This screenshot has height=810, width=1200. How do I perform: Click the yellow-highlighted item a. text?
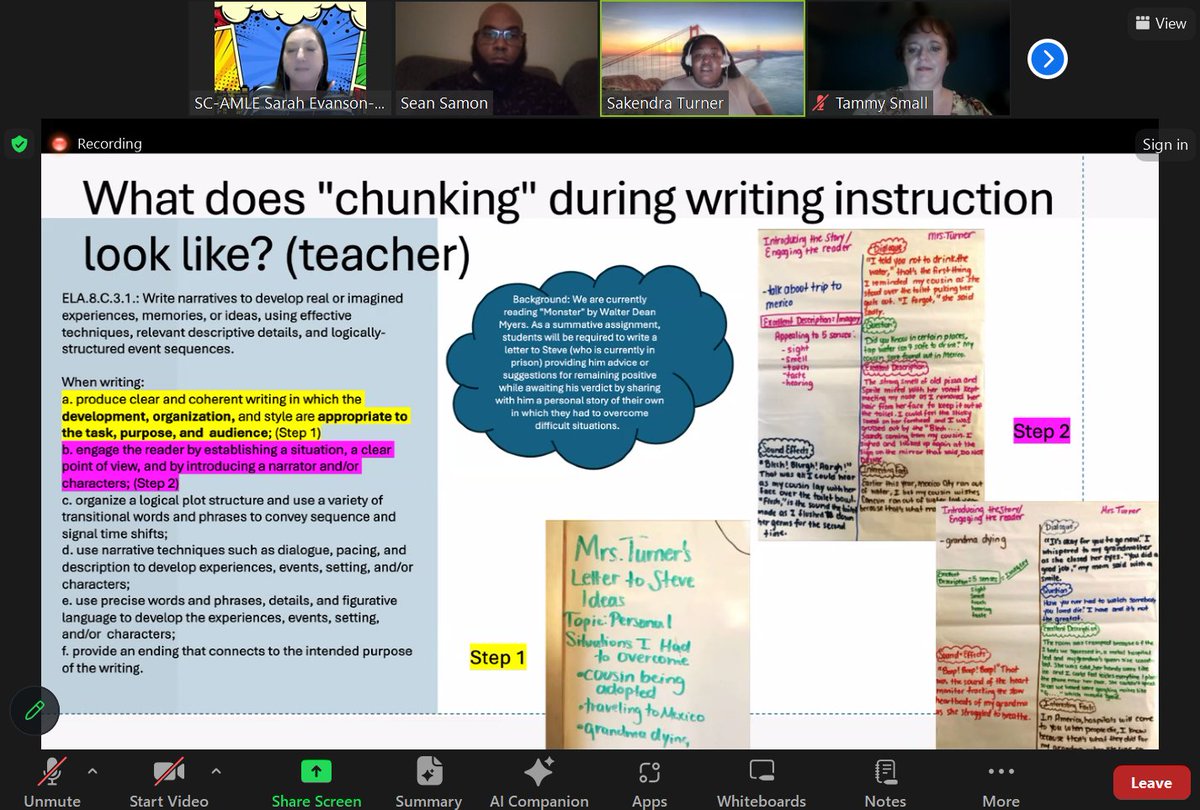235,416
